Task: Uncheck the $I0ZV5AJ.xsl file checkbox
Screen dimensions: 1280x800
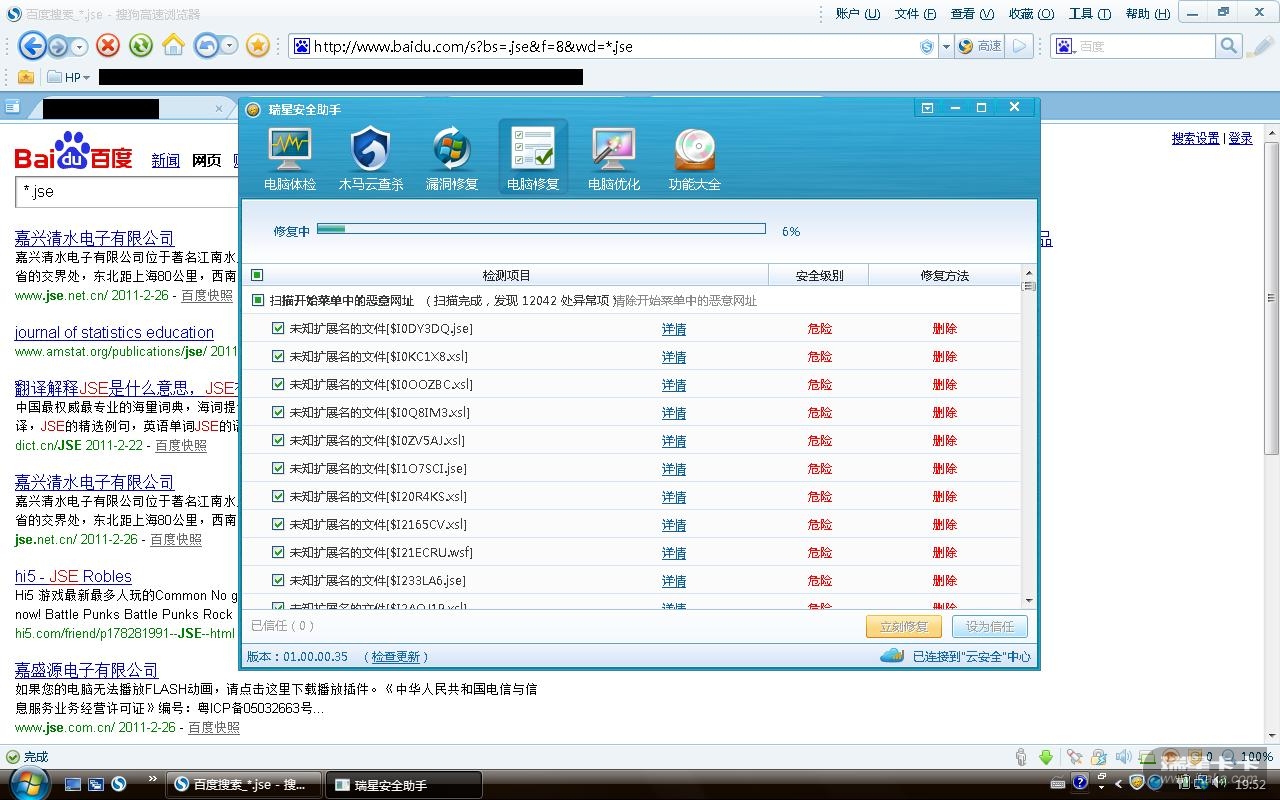Action: tap(278, 440)
